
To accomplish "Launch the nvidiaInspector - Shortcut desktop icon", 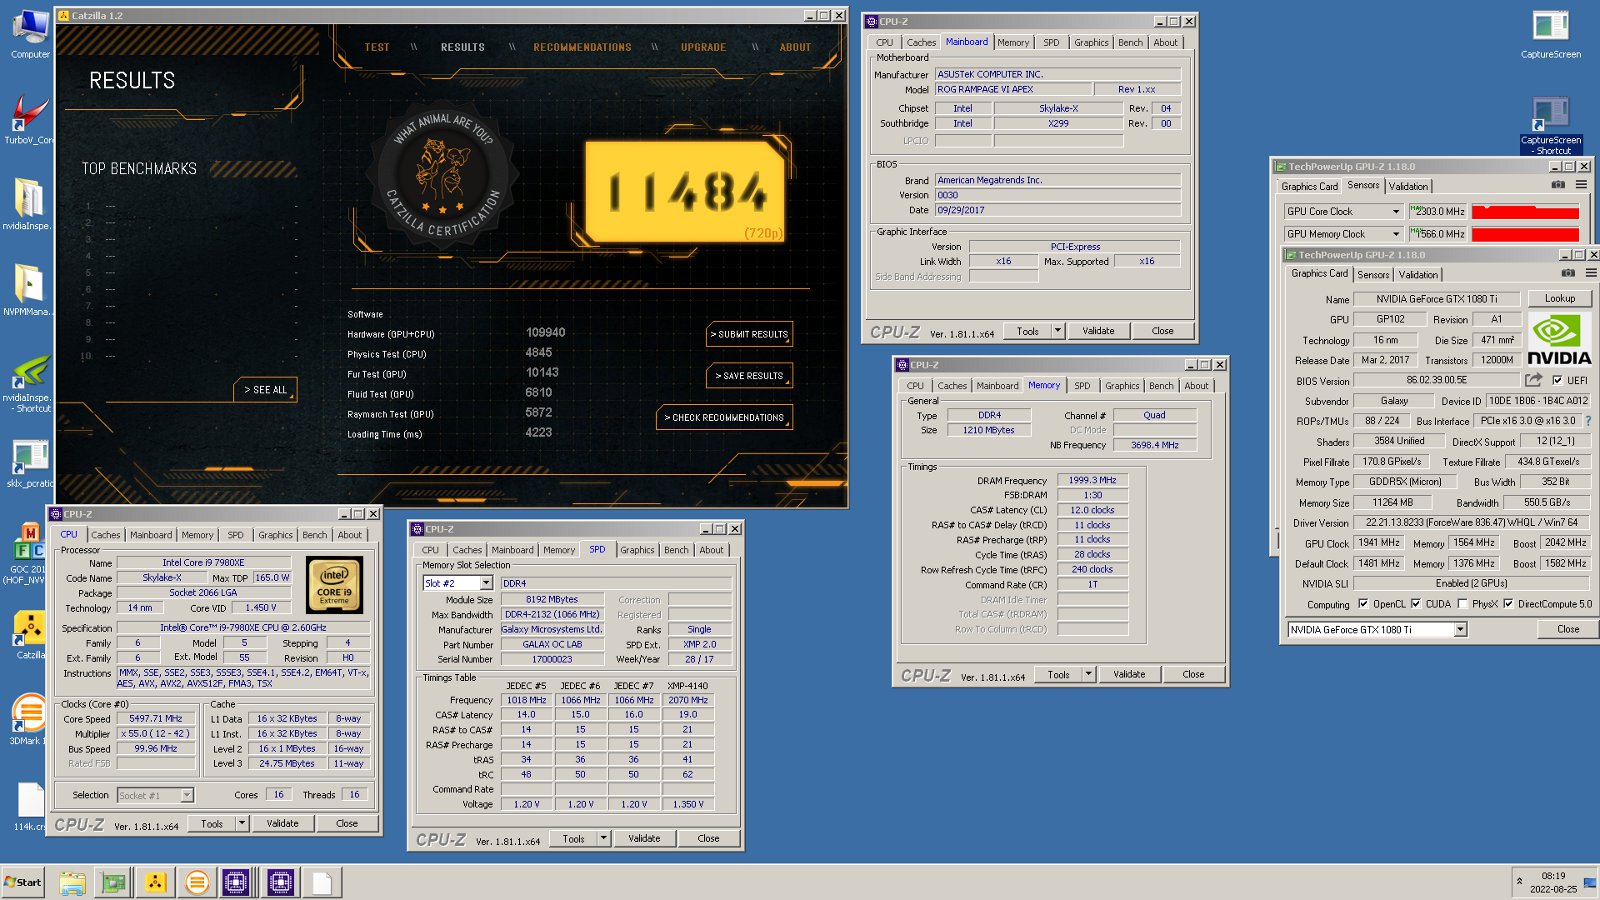I will [x=30, y=383].
